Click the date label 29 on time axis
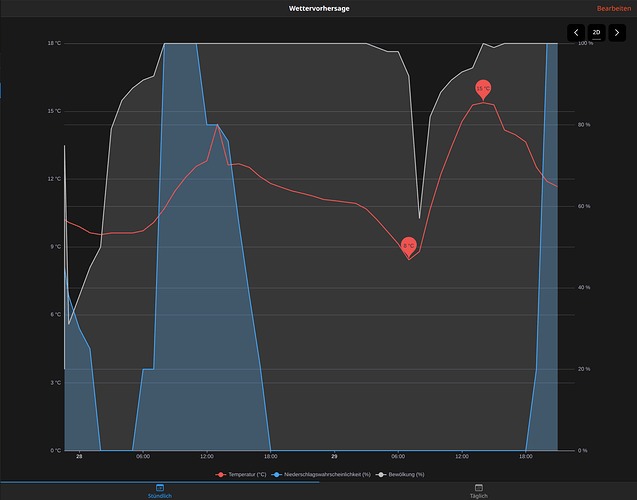 point(334,457)
